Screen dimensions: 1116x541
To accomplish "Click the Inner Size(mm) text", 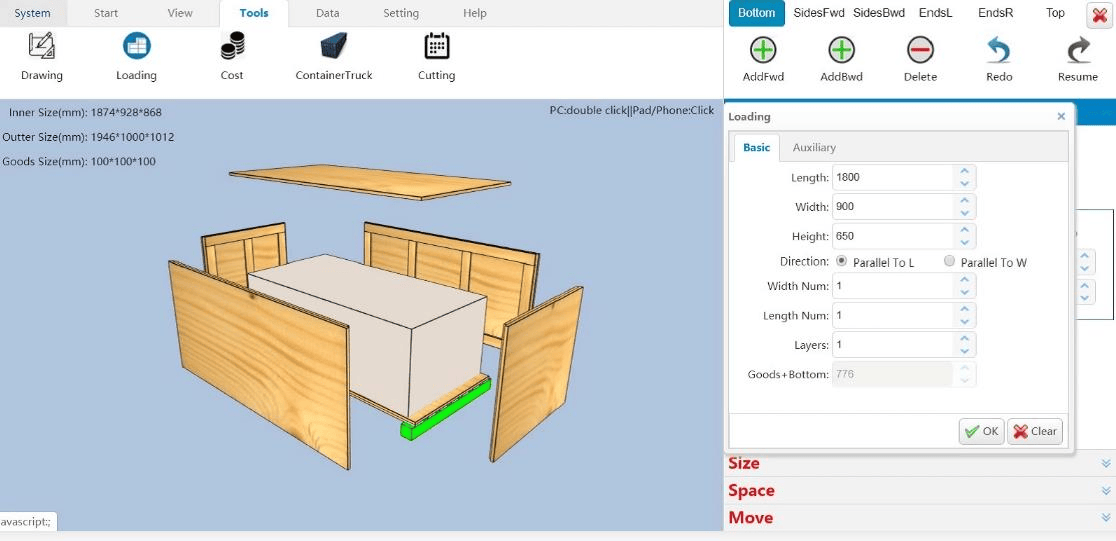I will click(85, 112).
